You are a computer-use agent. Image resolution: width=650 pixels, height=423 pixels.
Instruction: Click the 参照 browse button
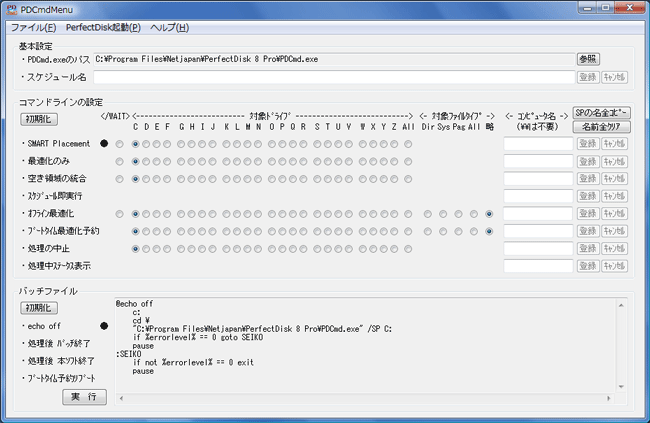click(x=588, y=59)
